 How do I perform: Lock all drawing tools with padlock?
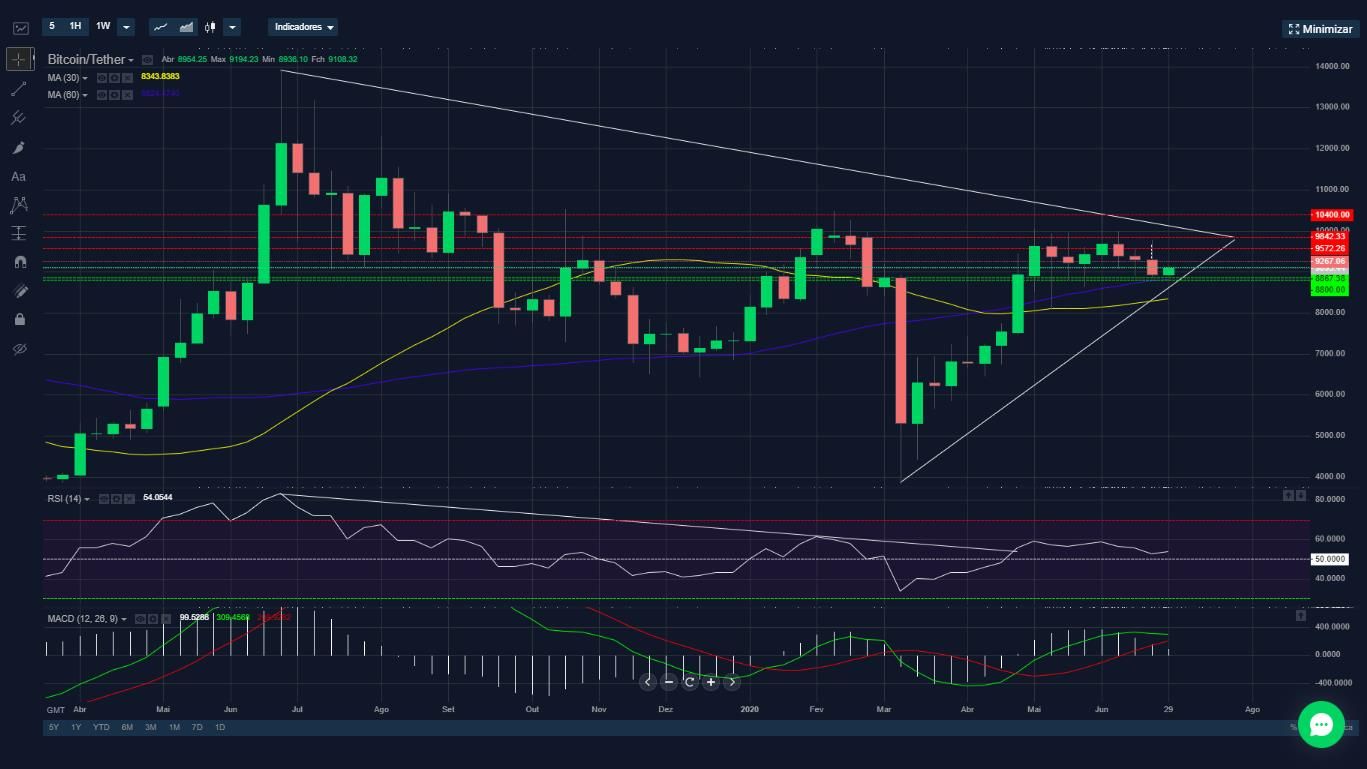click(18, 319)
